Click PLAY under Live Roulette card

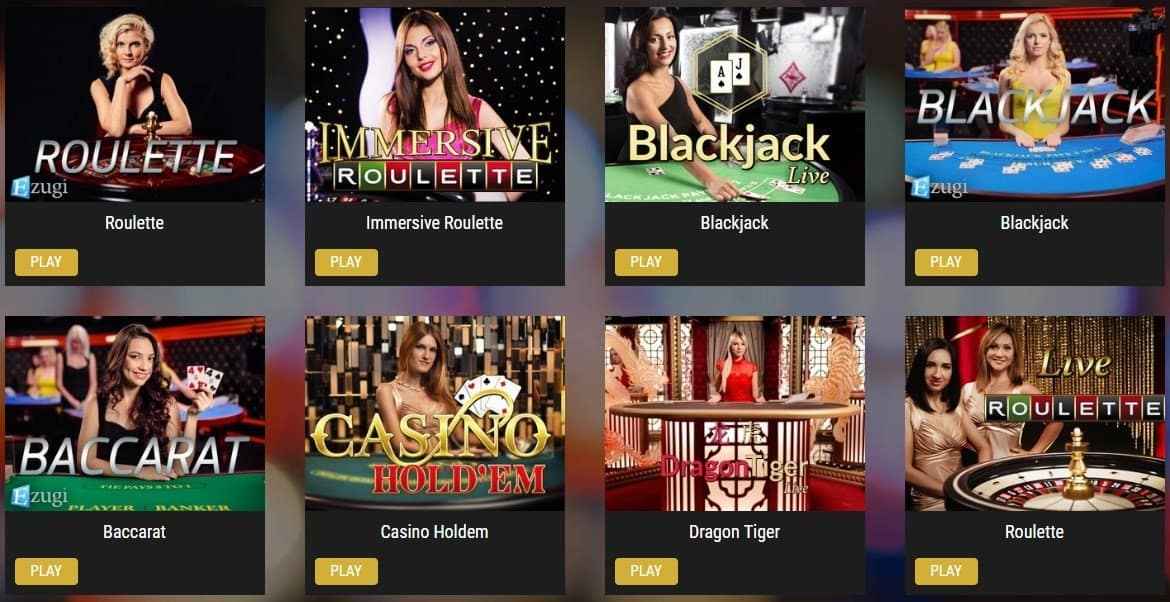click(946, 571)
